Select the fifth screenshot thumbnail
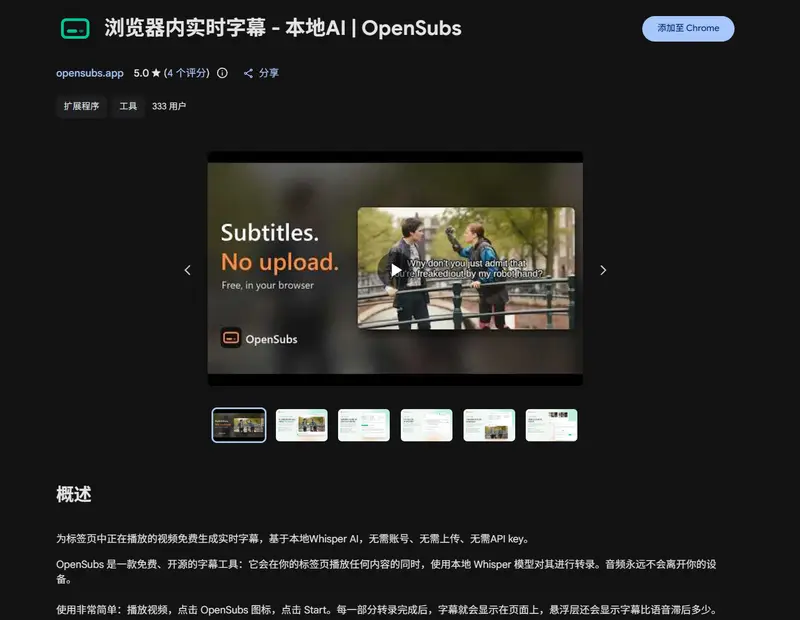This screenshot has width=800, height=620. point(489,425)
